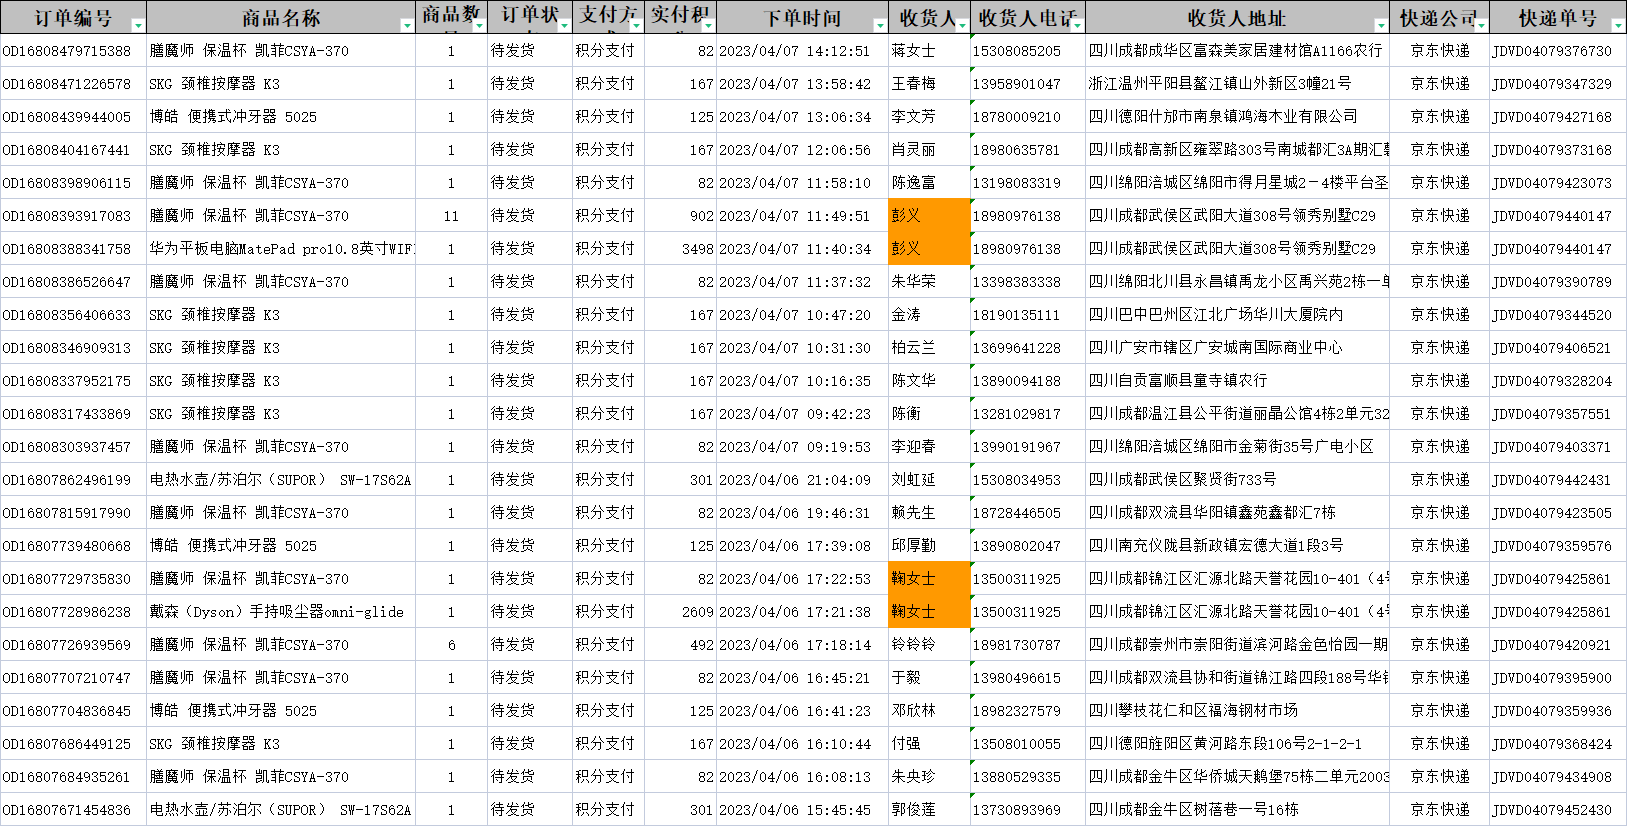Select phone number cell 18190135111
The height and width of the screenshot is (826, 1627).
click(x=1028, y=314)
